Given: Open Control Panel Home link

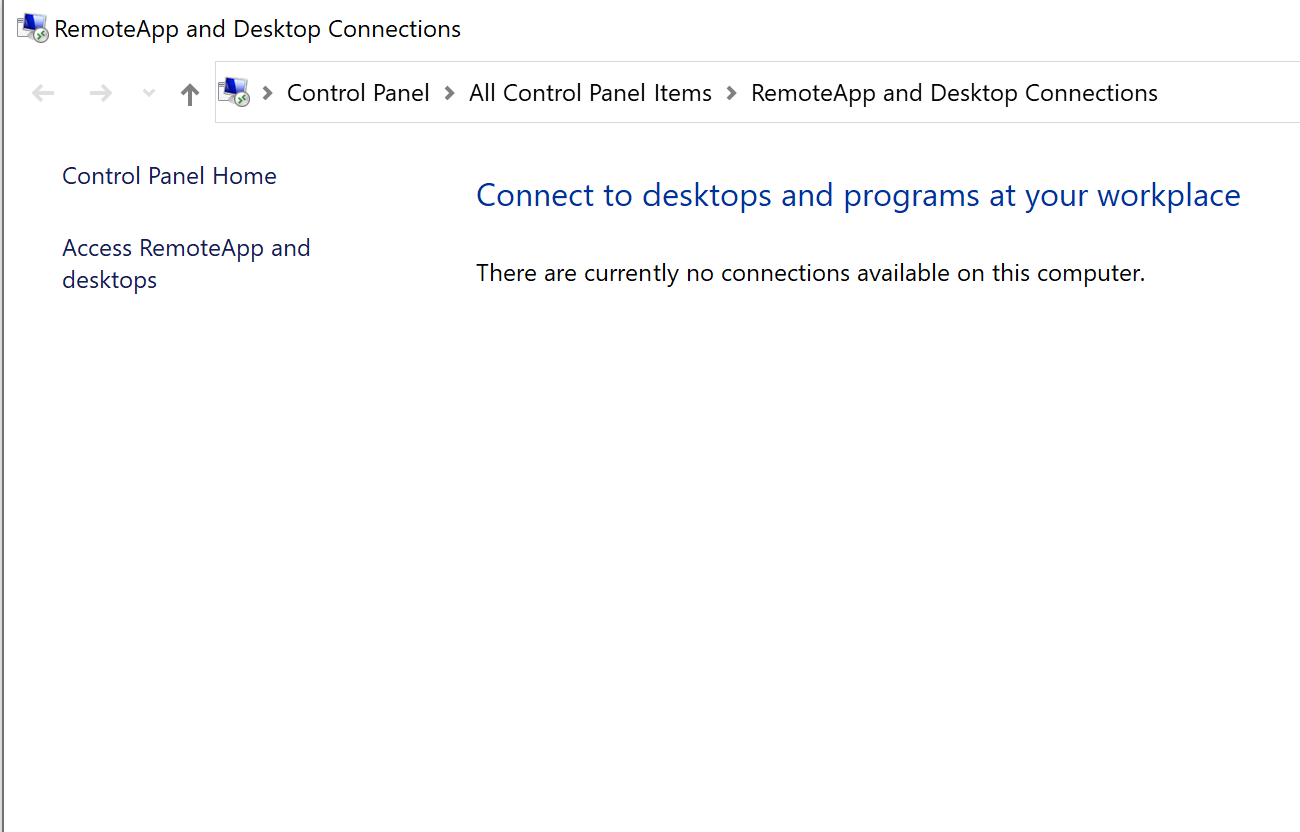Looking at the screenshot, I should click(x=169, y=176).
